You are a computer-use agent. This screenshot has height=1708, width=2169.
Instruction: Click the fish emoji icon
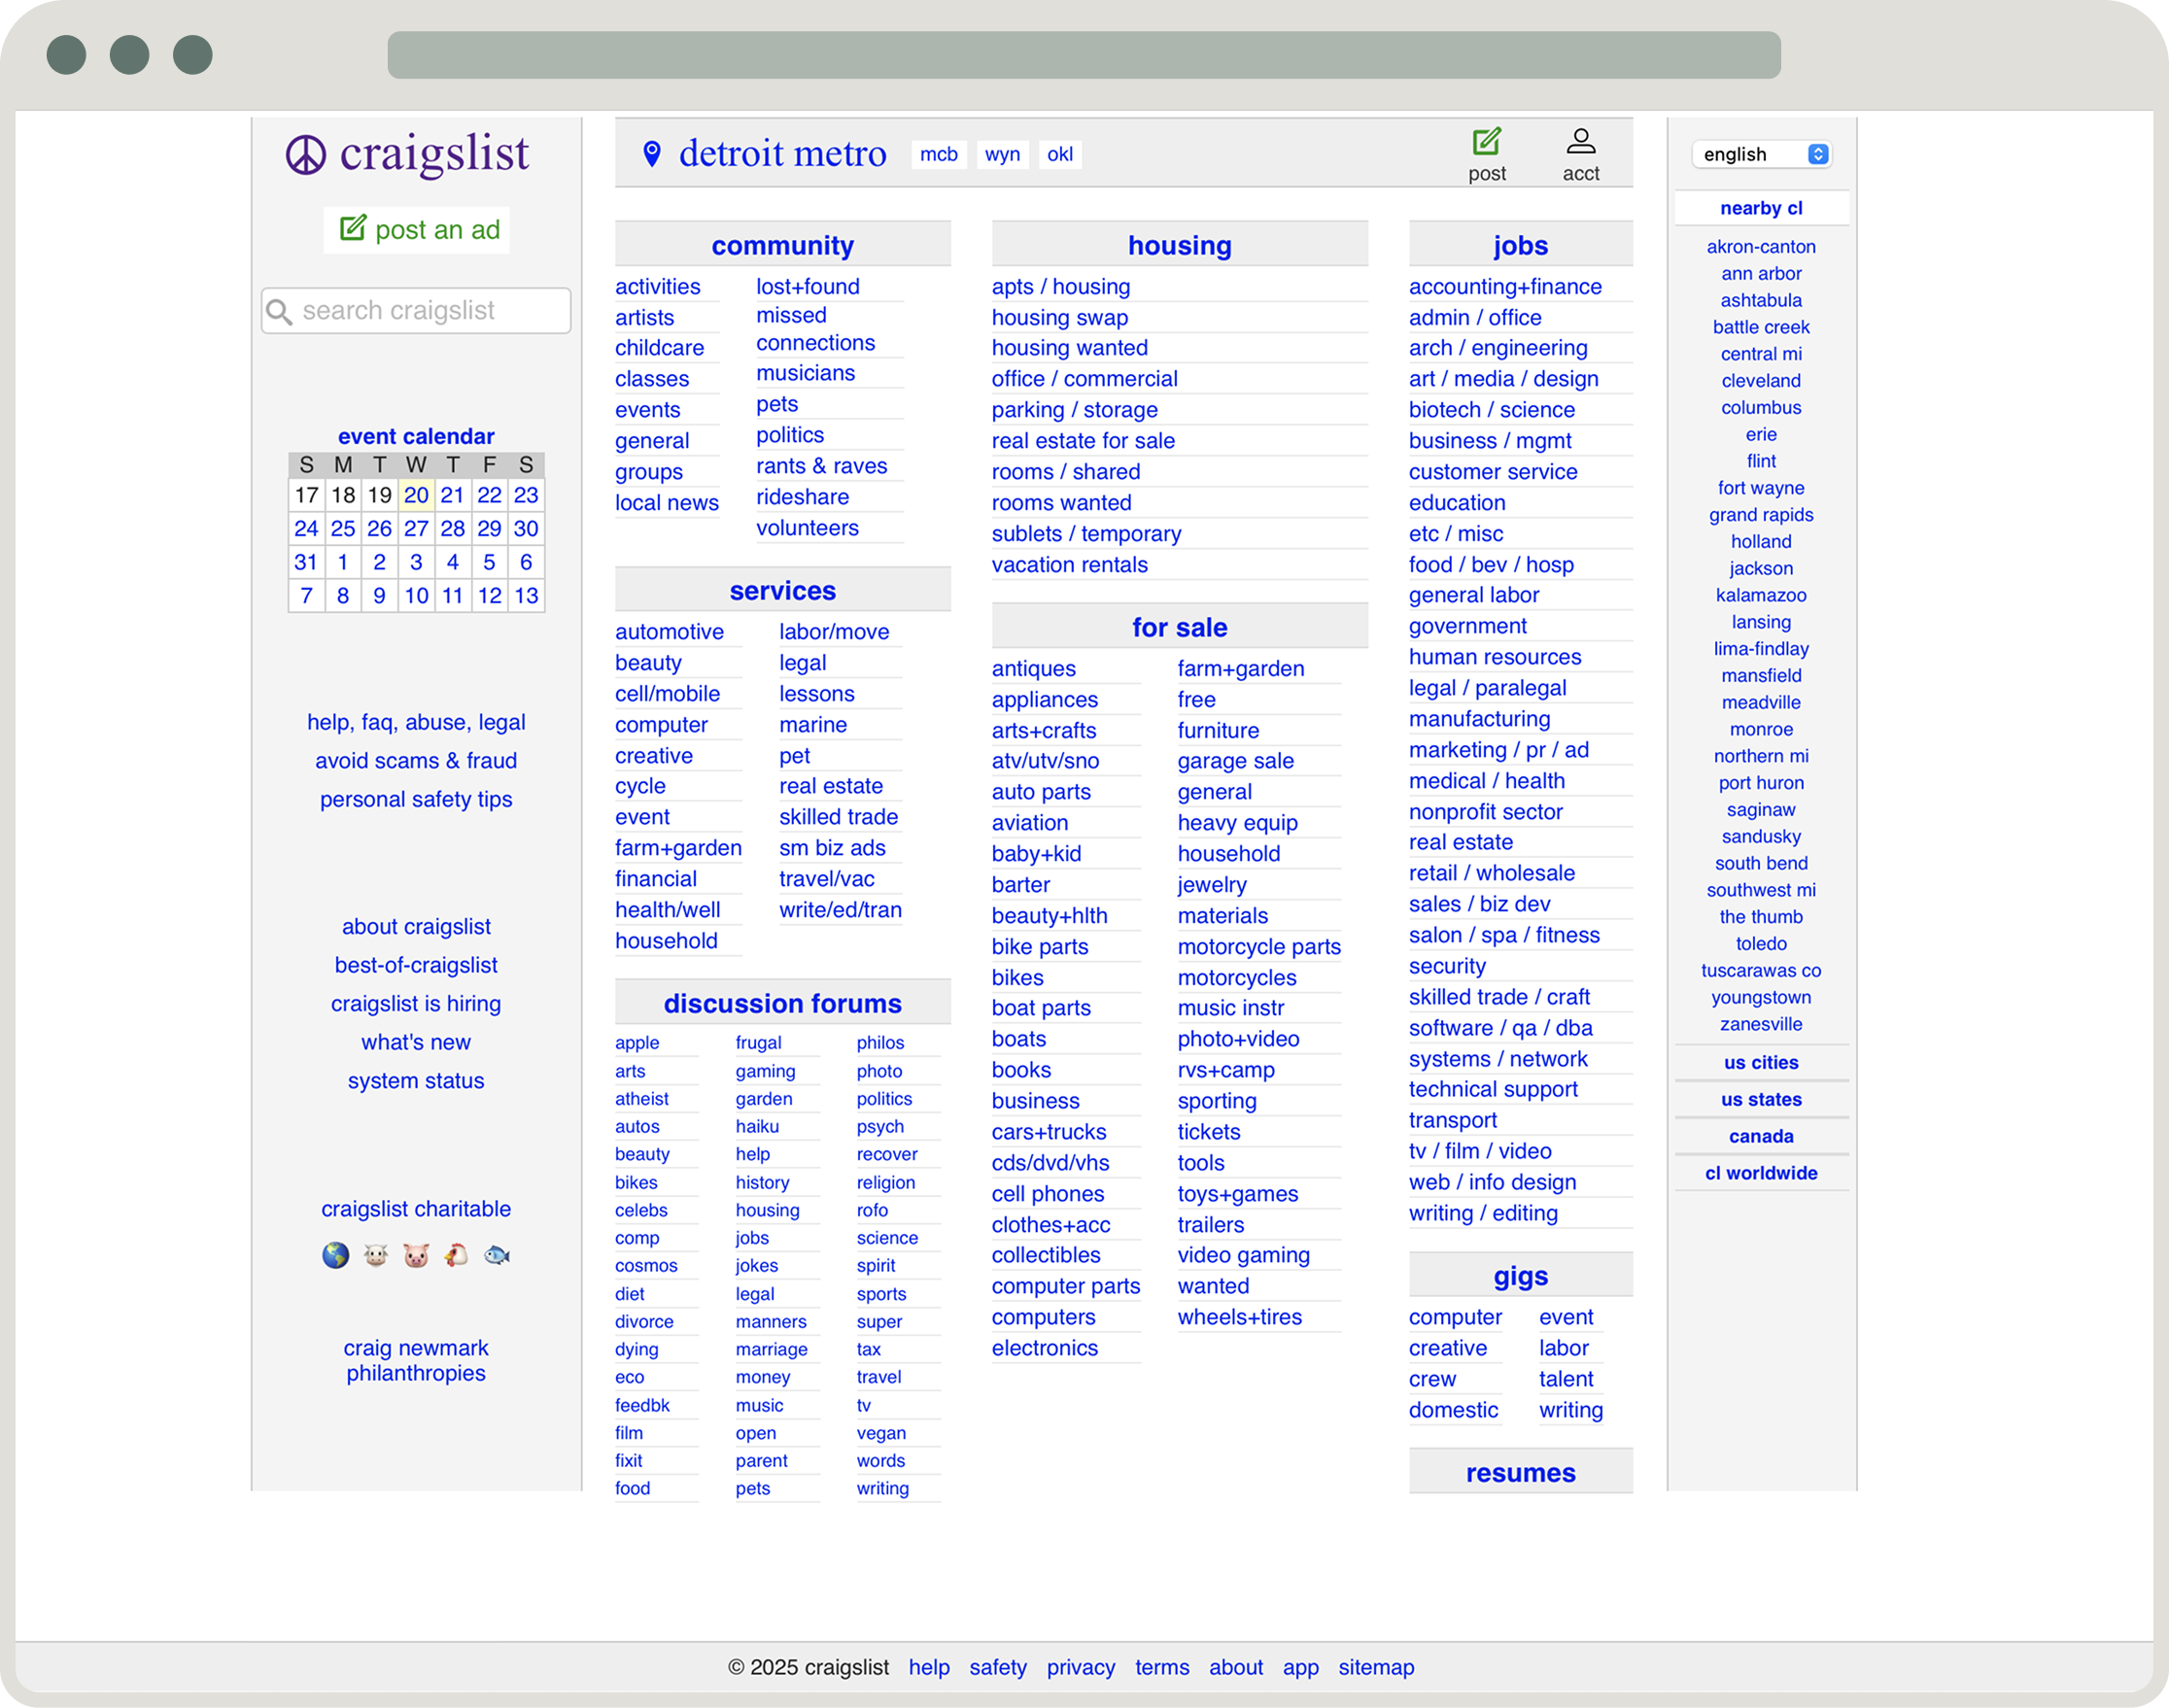click(496, 1256)
